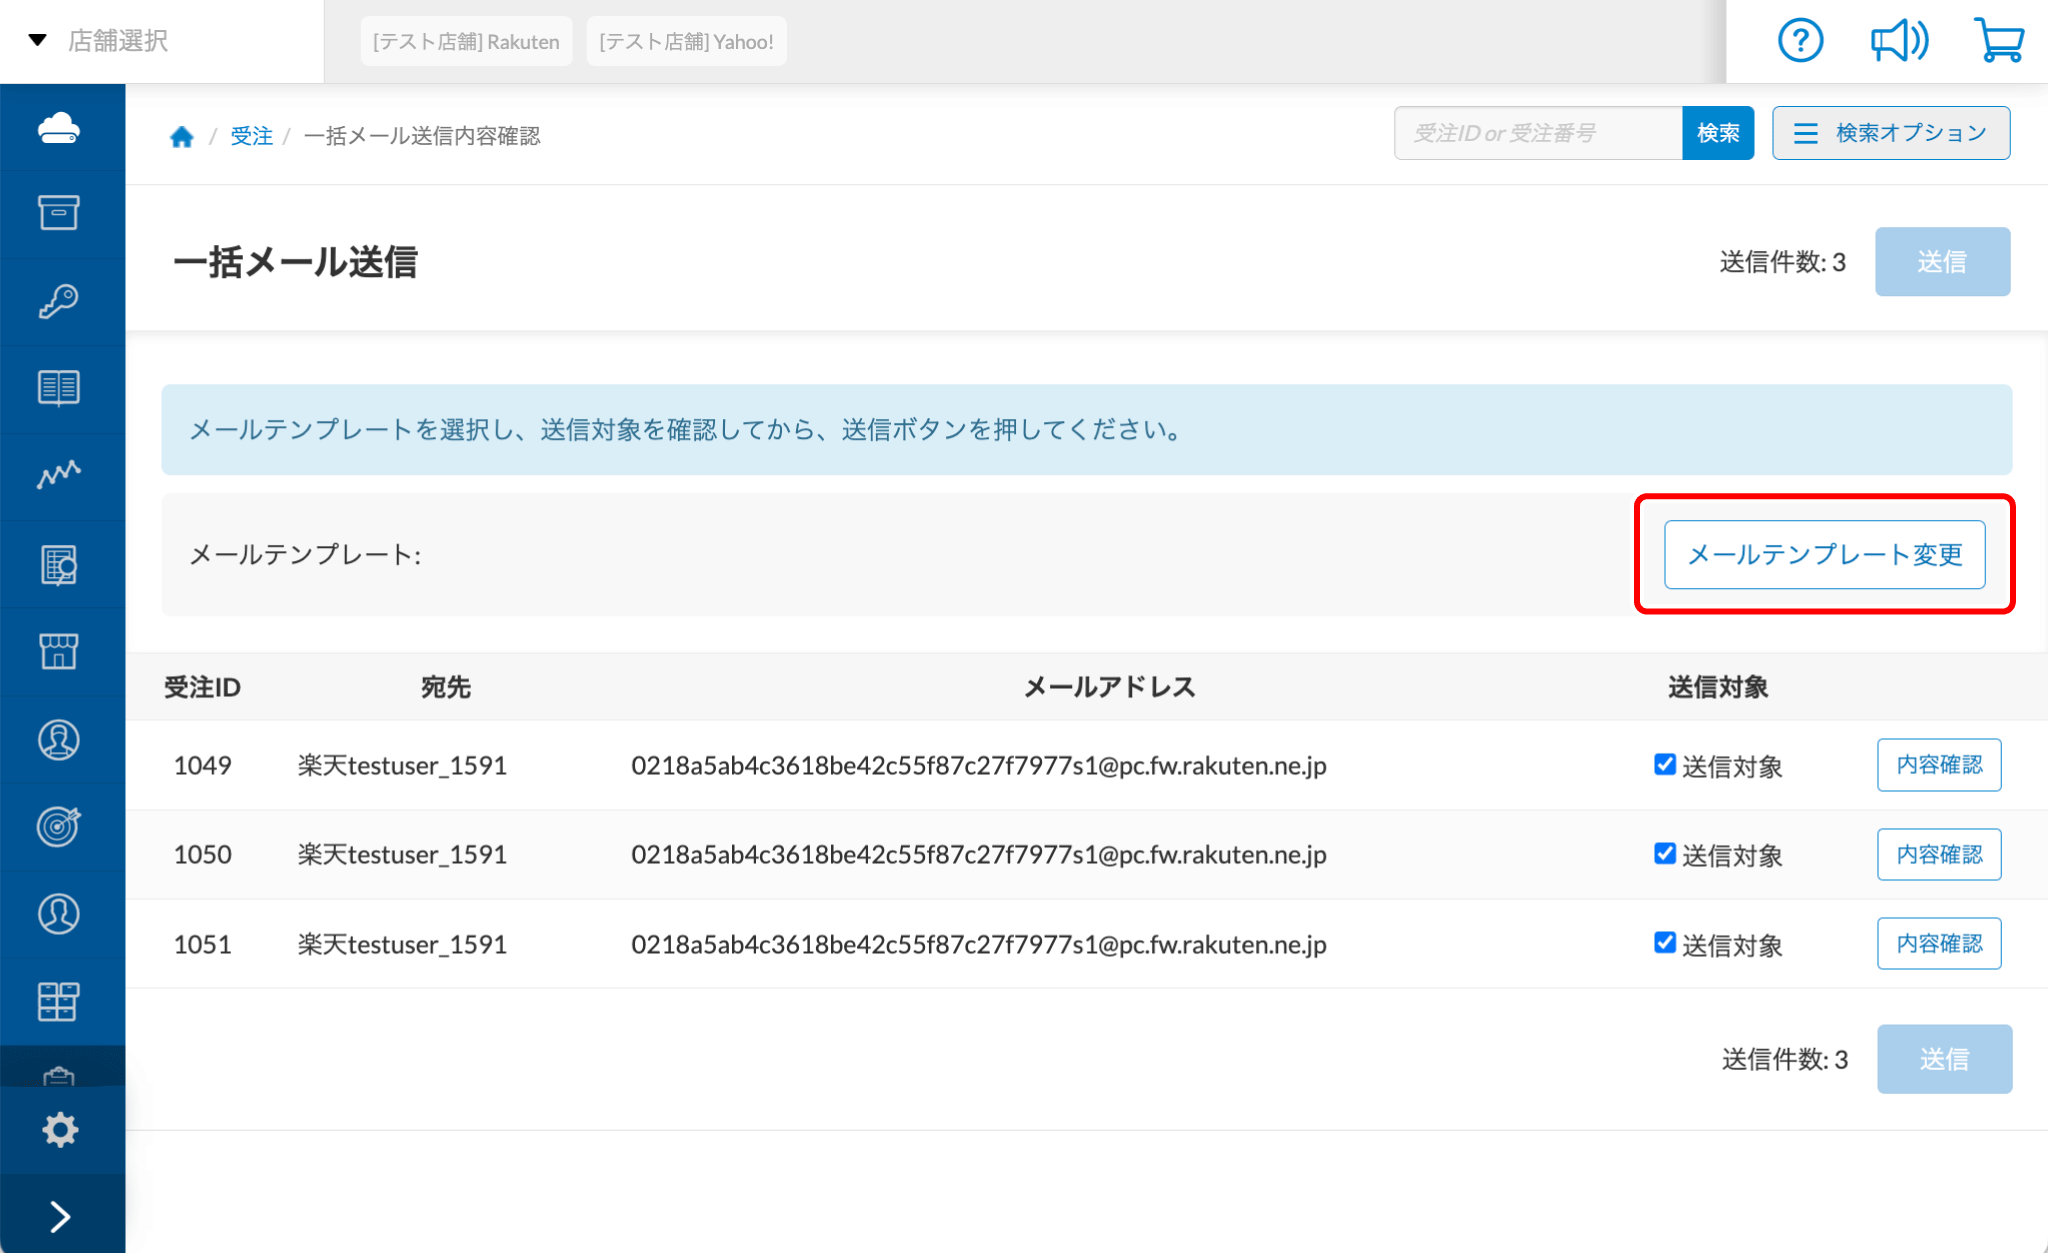Image resolution: width=2048 pixels, height=1253 pixels.
Task: Uncheck 送信対象 for order 1050
Action: [1665, 854]
